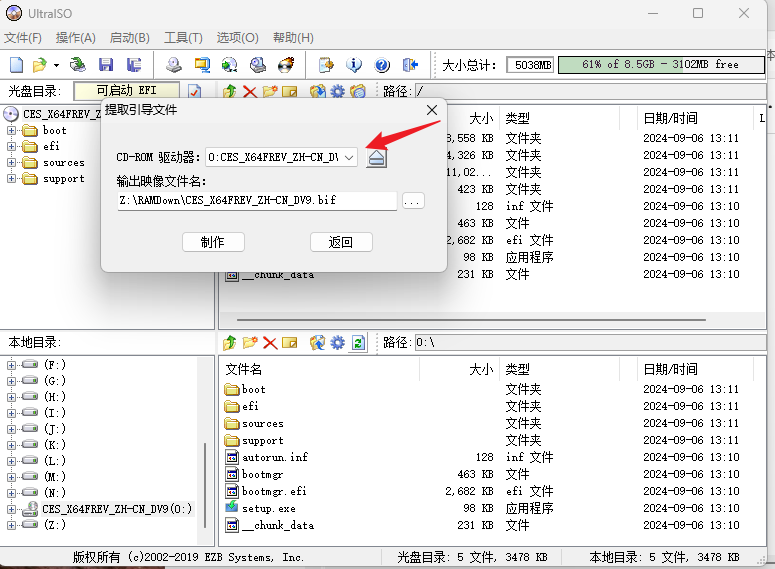Open an image with the open-folder toolbar icon
The width and height of the screenshot is (775, 569).
coord(40,65)
